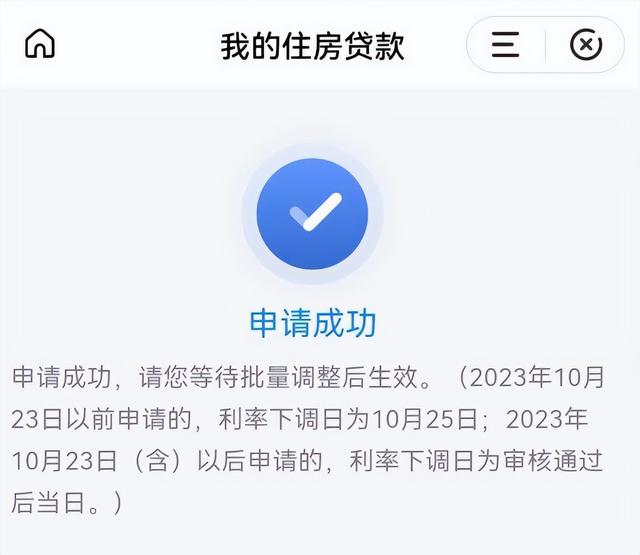Close the mini program with the circled X
640x555 pixels.
pos(586,44)
